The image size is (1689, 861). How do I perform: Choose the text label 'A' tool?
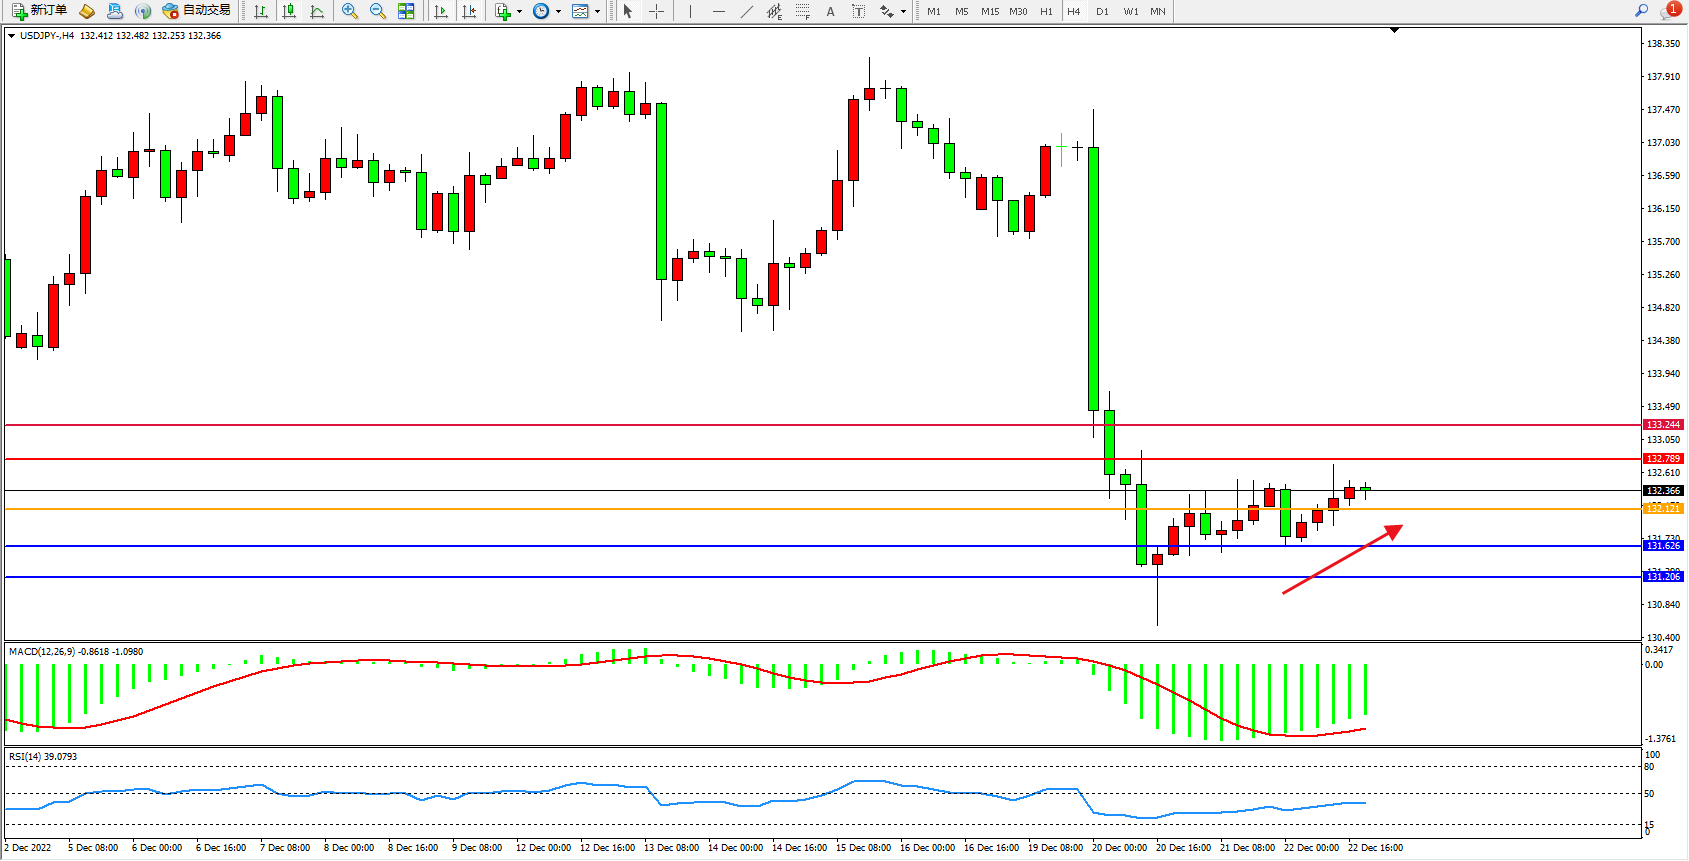coord(830,11)
